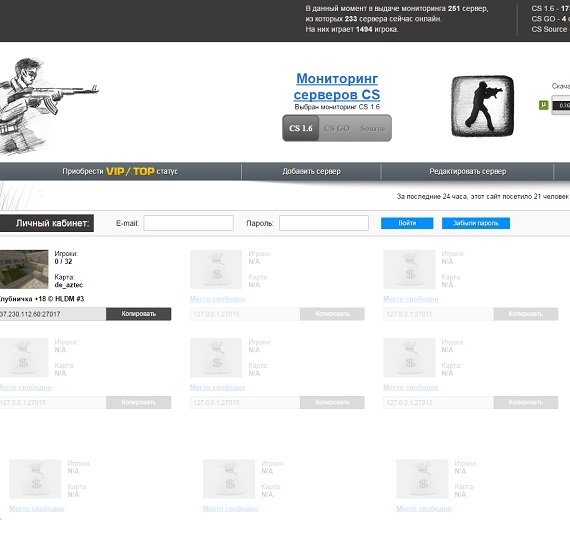
Task: Focus the E-mail input field
Action: (x=188, y=223)
